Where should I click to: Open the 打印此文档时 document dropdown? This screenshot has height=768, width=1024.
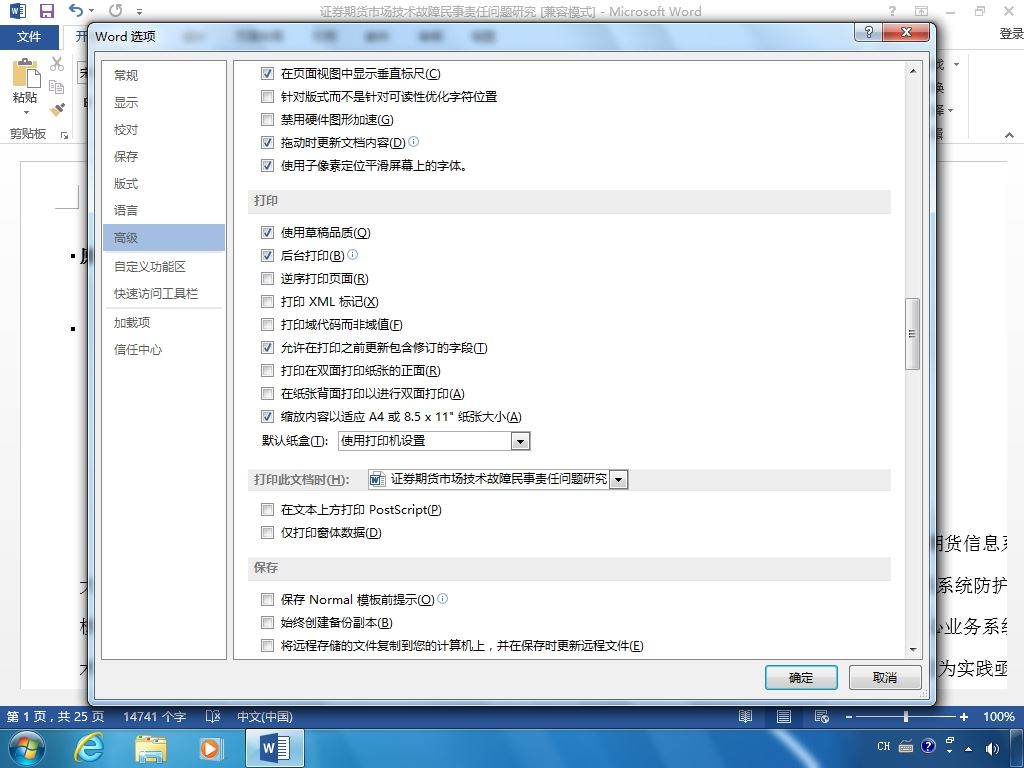[618, 479]
